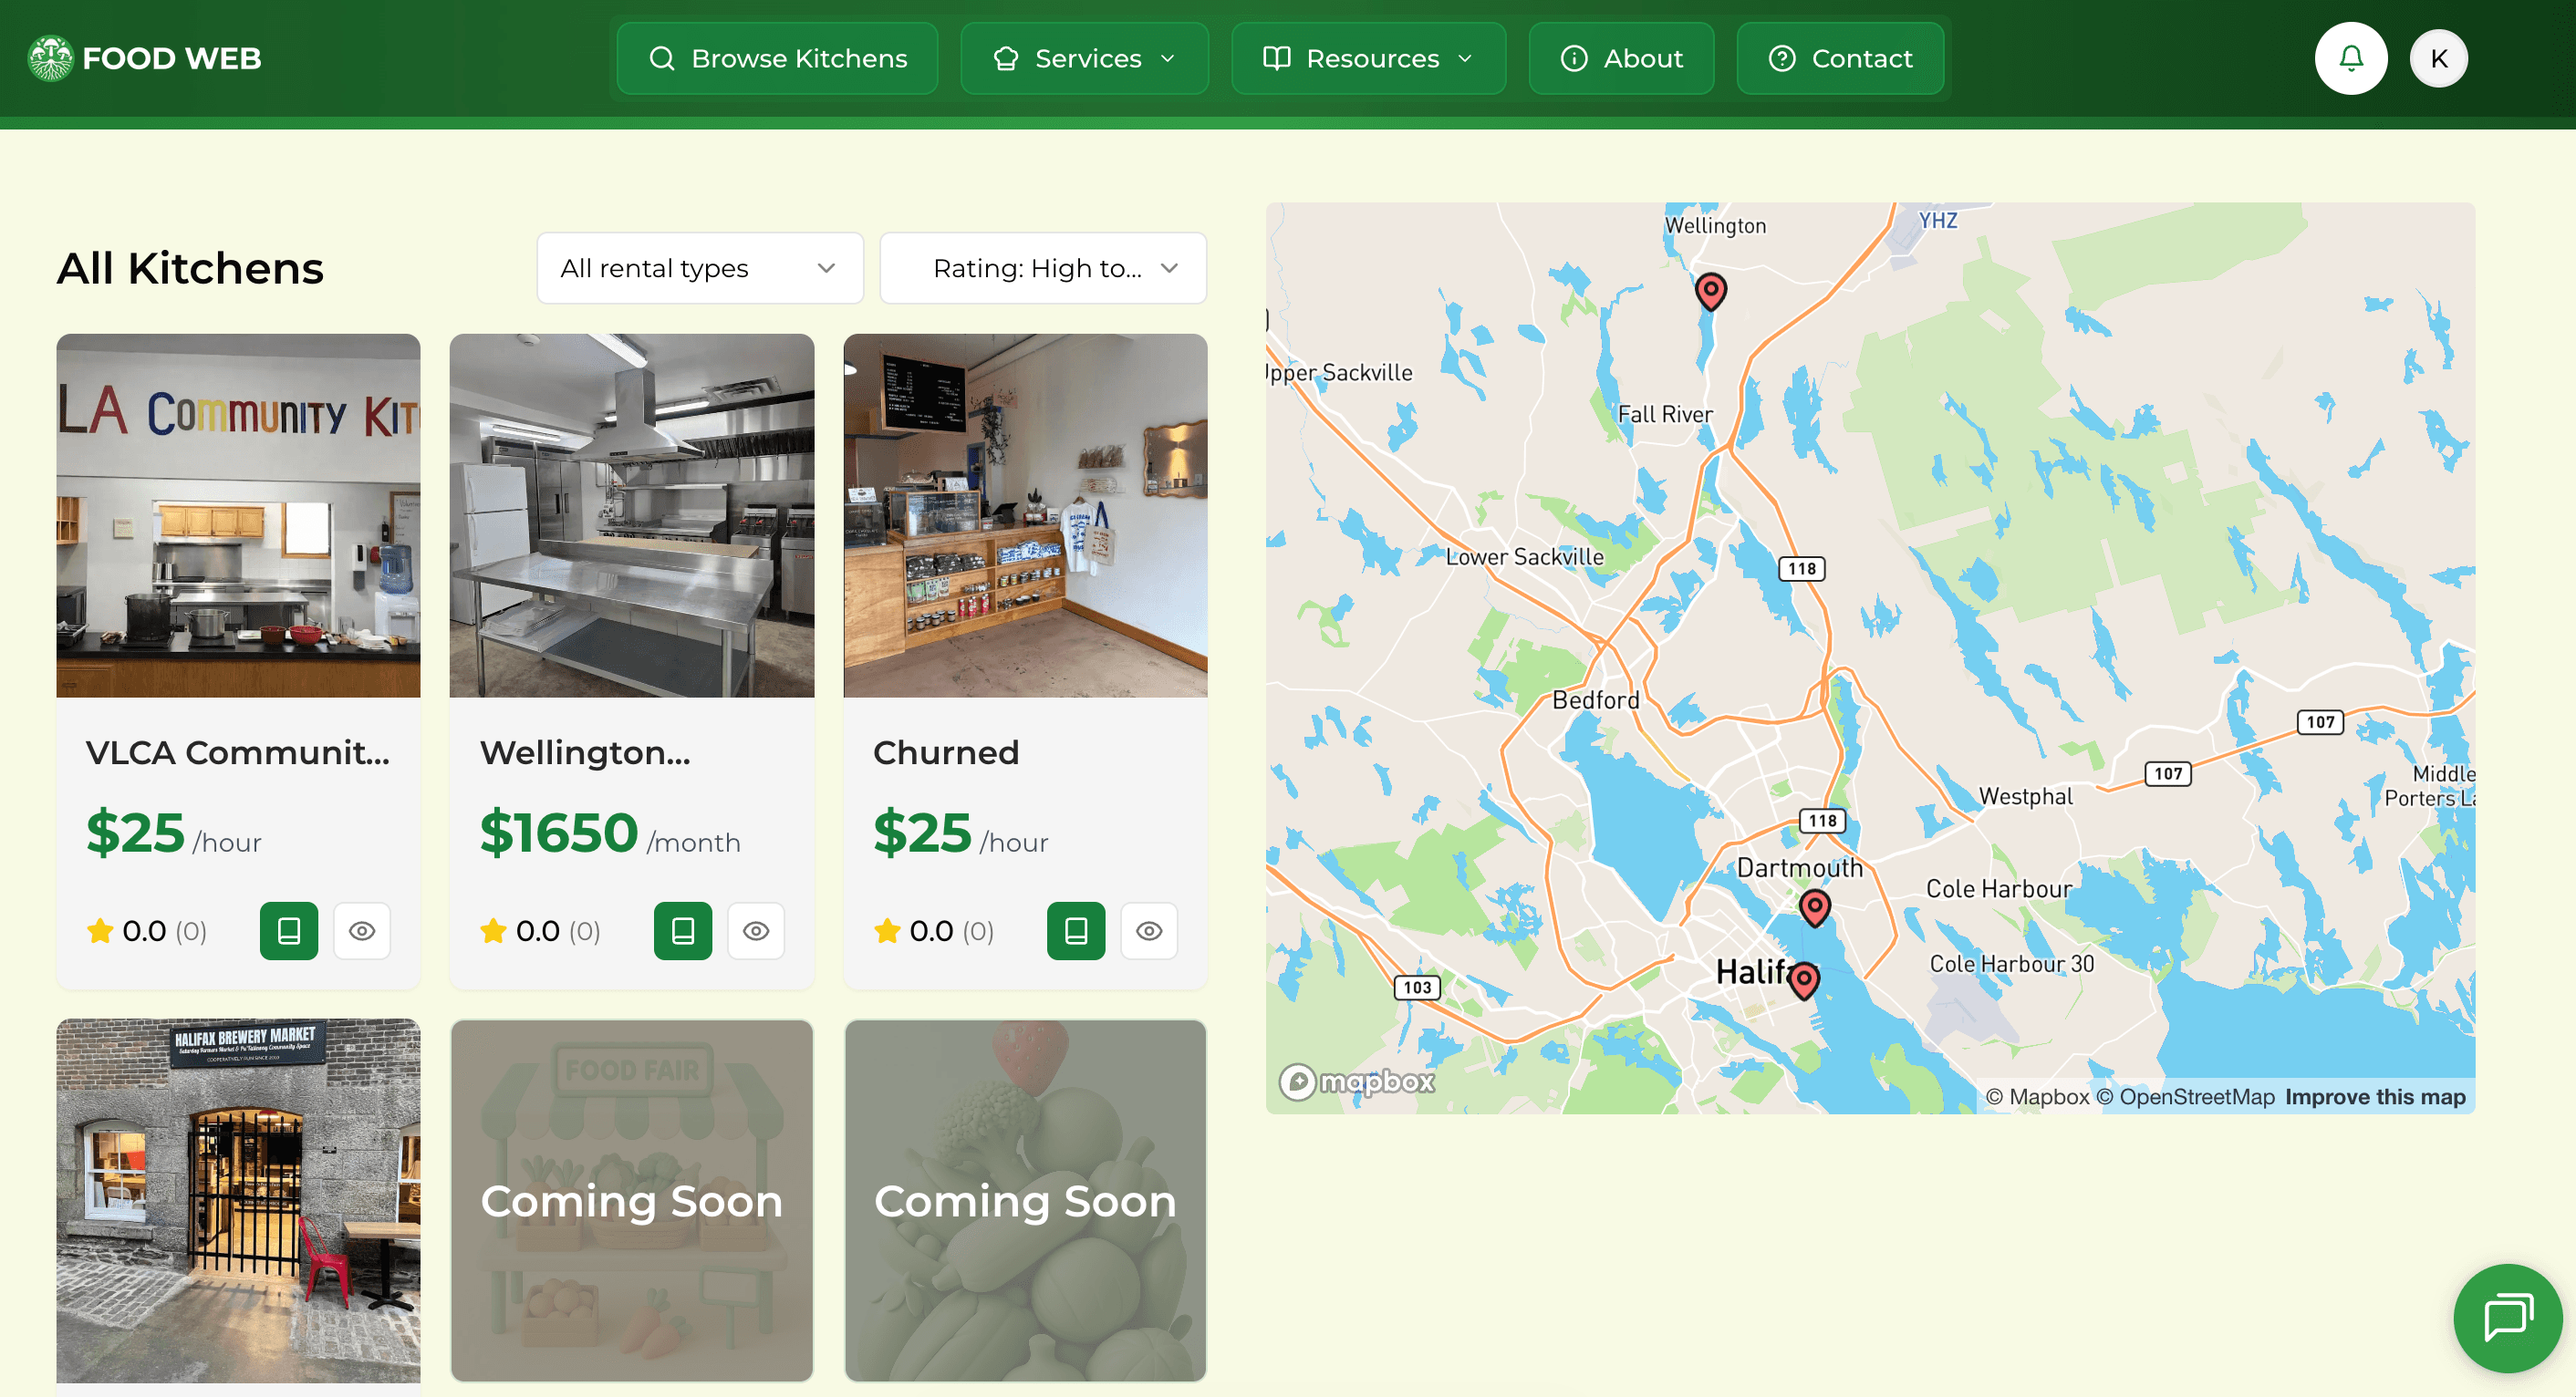Go to the About page

pos(1621,58)
